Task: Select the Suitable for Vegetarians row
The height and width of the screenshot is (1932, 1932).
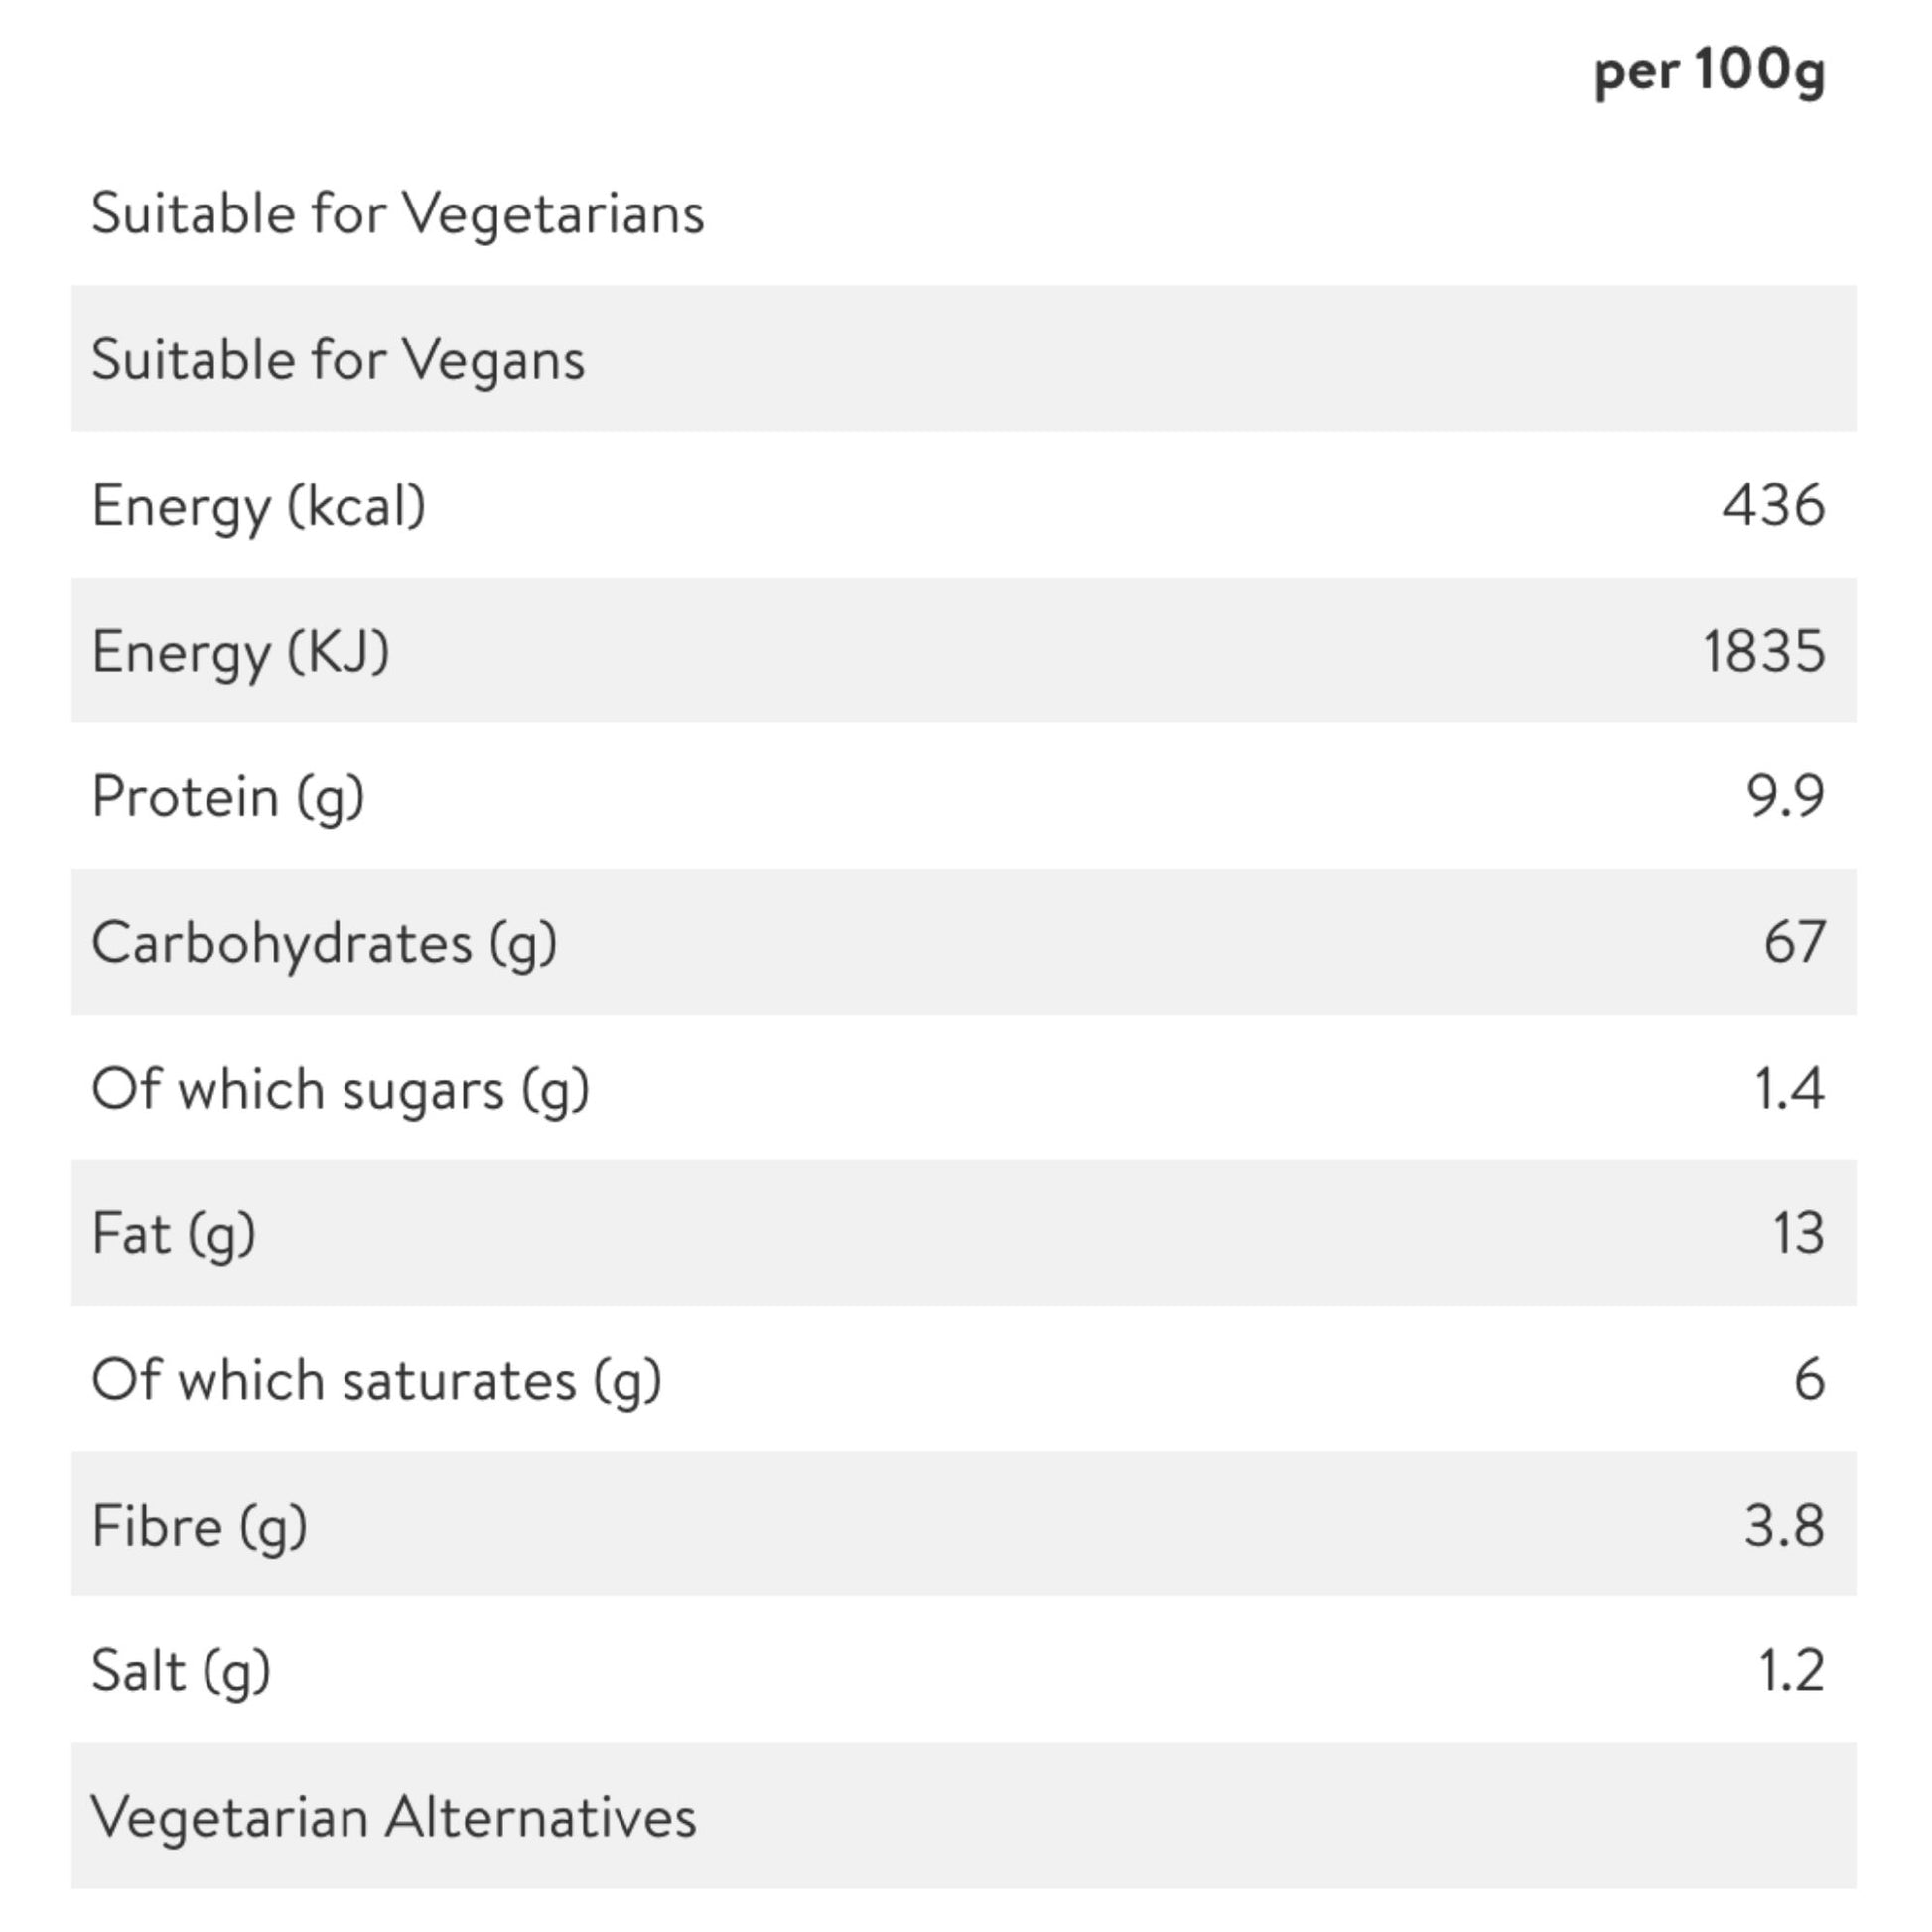Action: [x=964, y=213]
